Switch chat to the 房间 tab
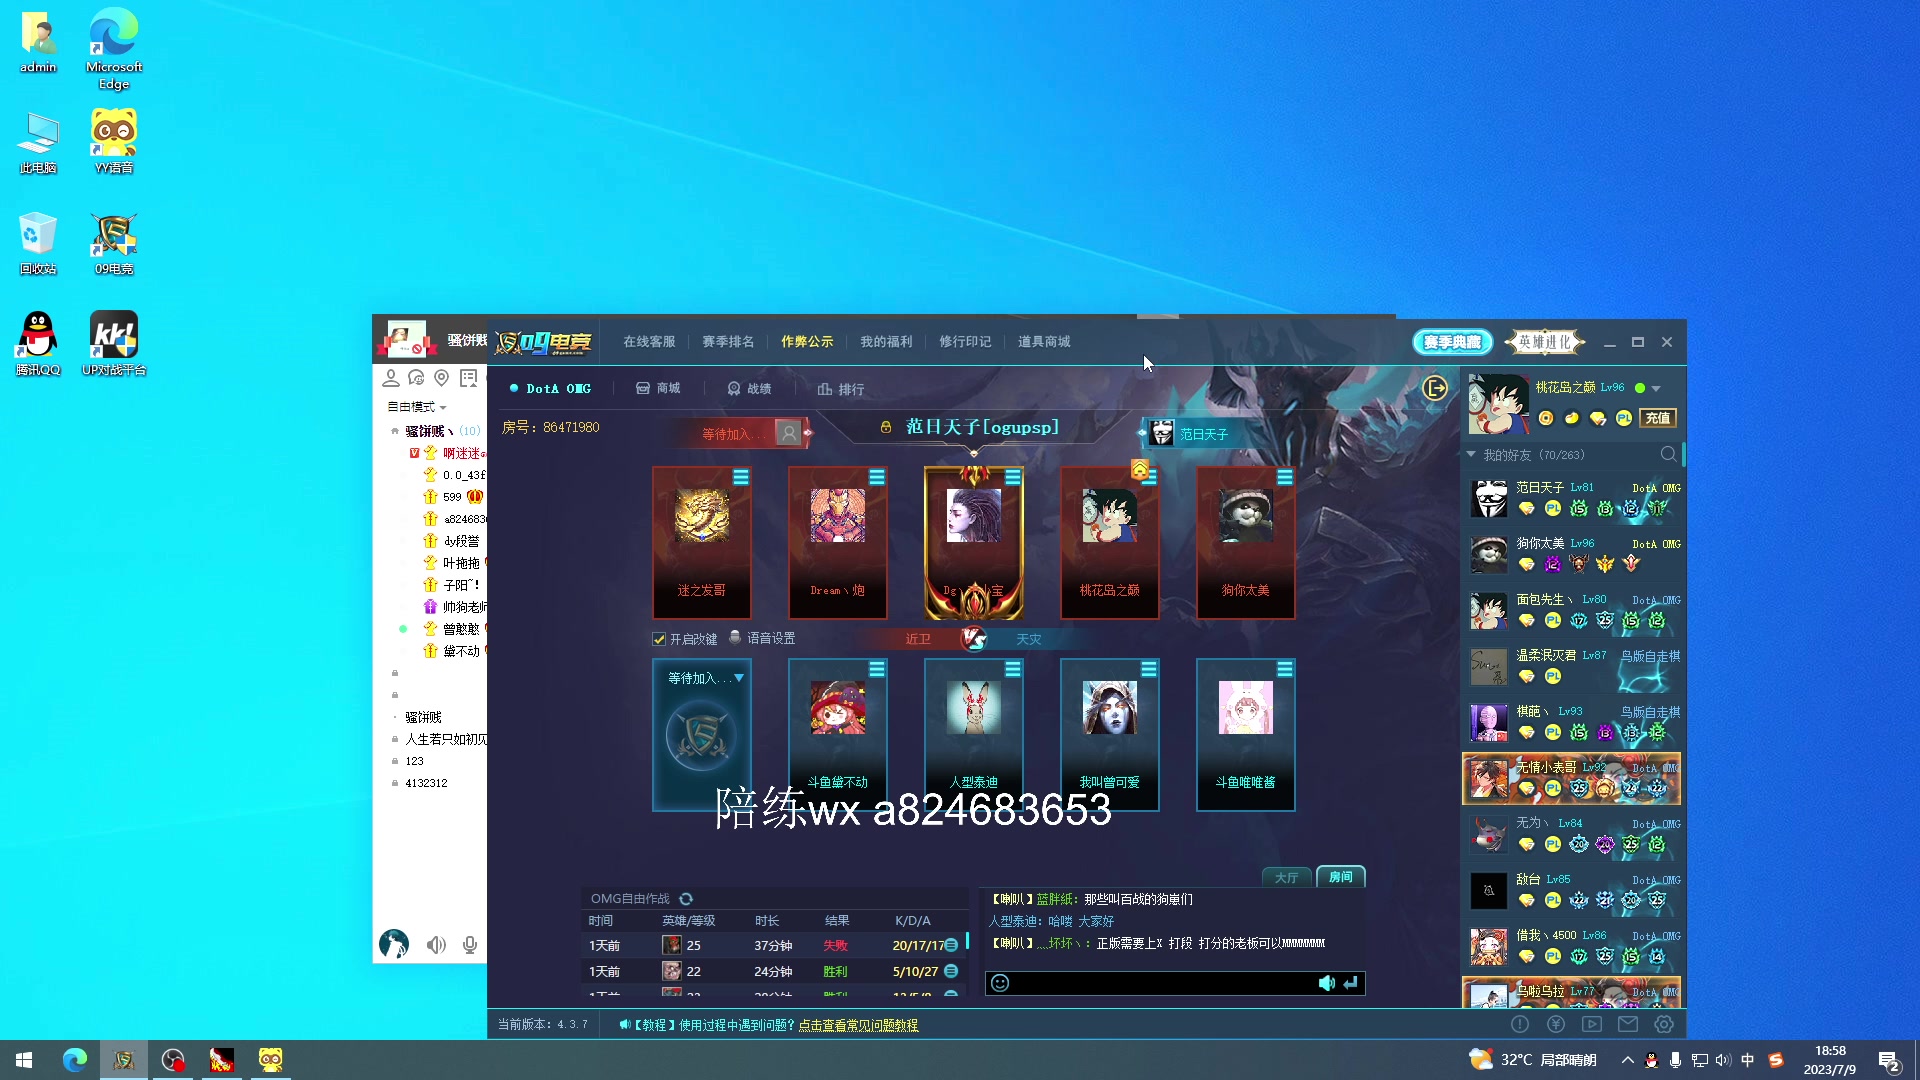Image resolution: width=1920 pixels, height=1080 pixels. coord(1341,877)
